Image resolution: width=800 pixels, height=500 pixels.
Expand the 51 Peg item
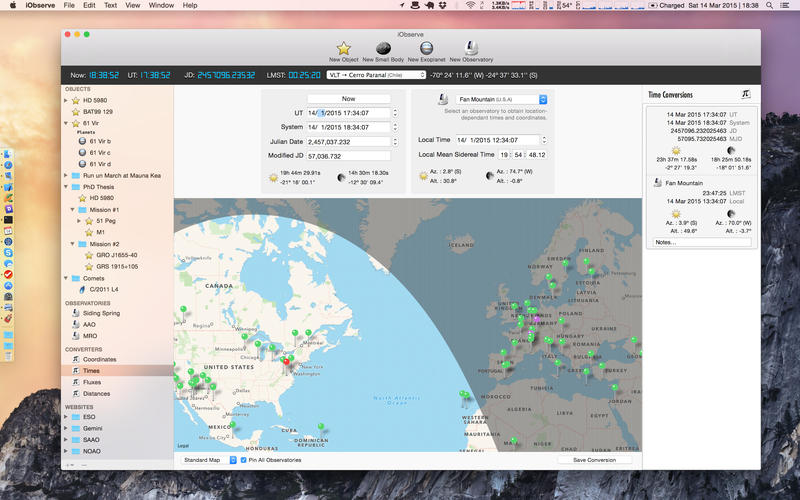(79, 221)
